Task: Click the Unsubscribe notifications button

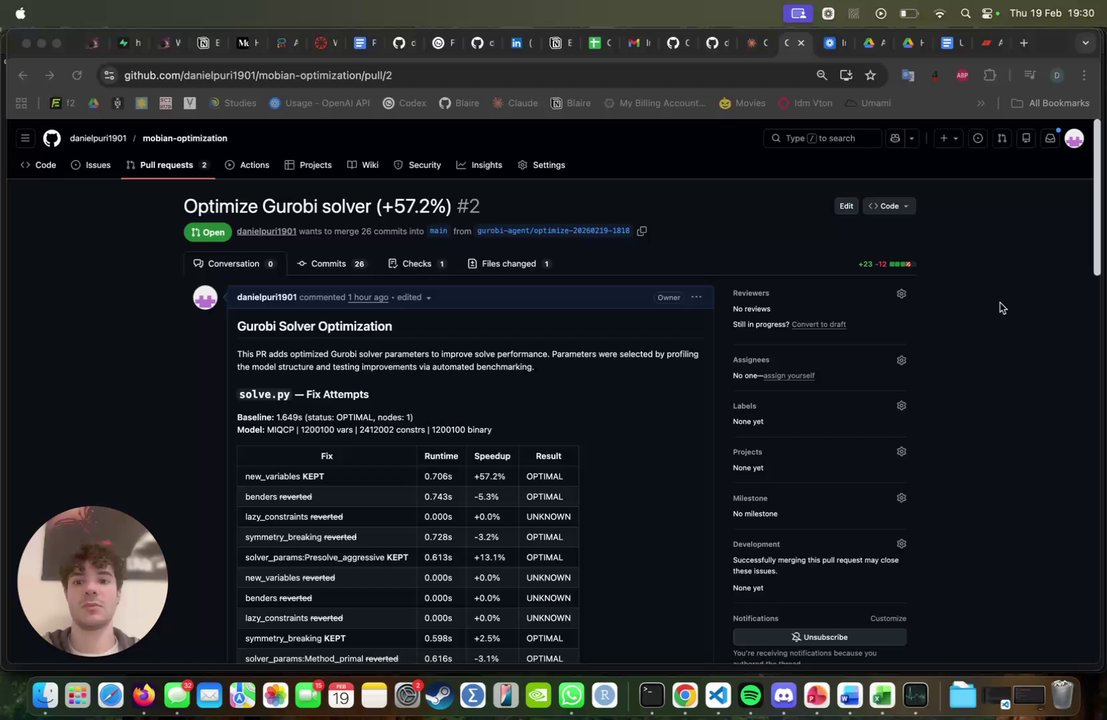Action: (820, 637)
